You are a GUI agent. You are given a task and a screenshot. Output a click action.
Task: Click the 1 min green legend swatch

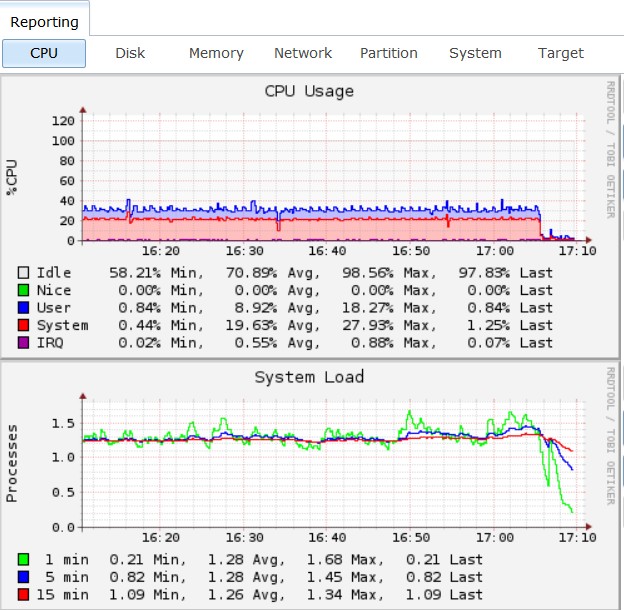23,559
